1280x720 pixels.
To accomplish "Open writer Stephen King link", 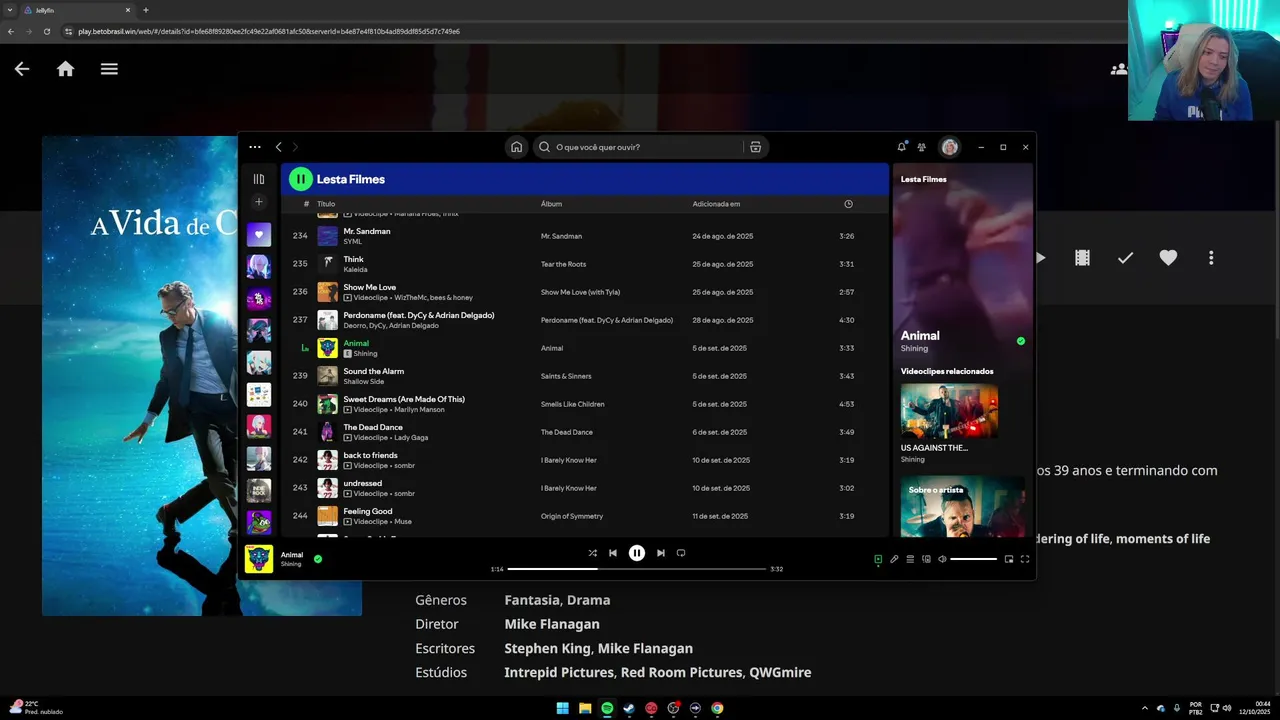I will point(548,648).
